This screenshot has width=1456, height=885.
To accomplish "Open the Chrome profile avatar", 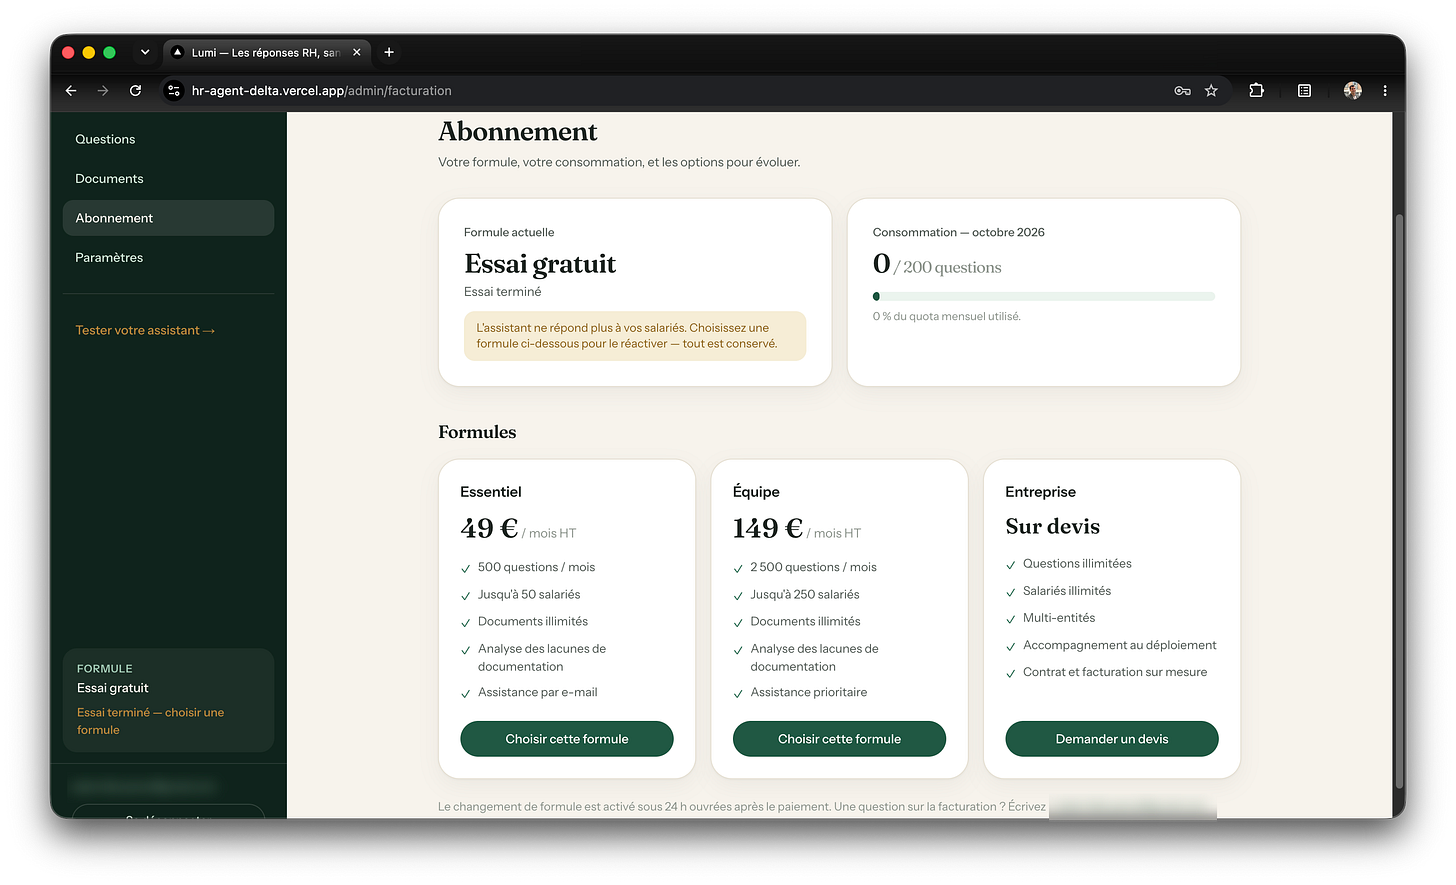I will pos(1353,91).
